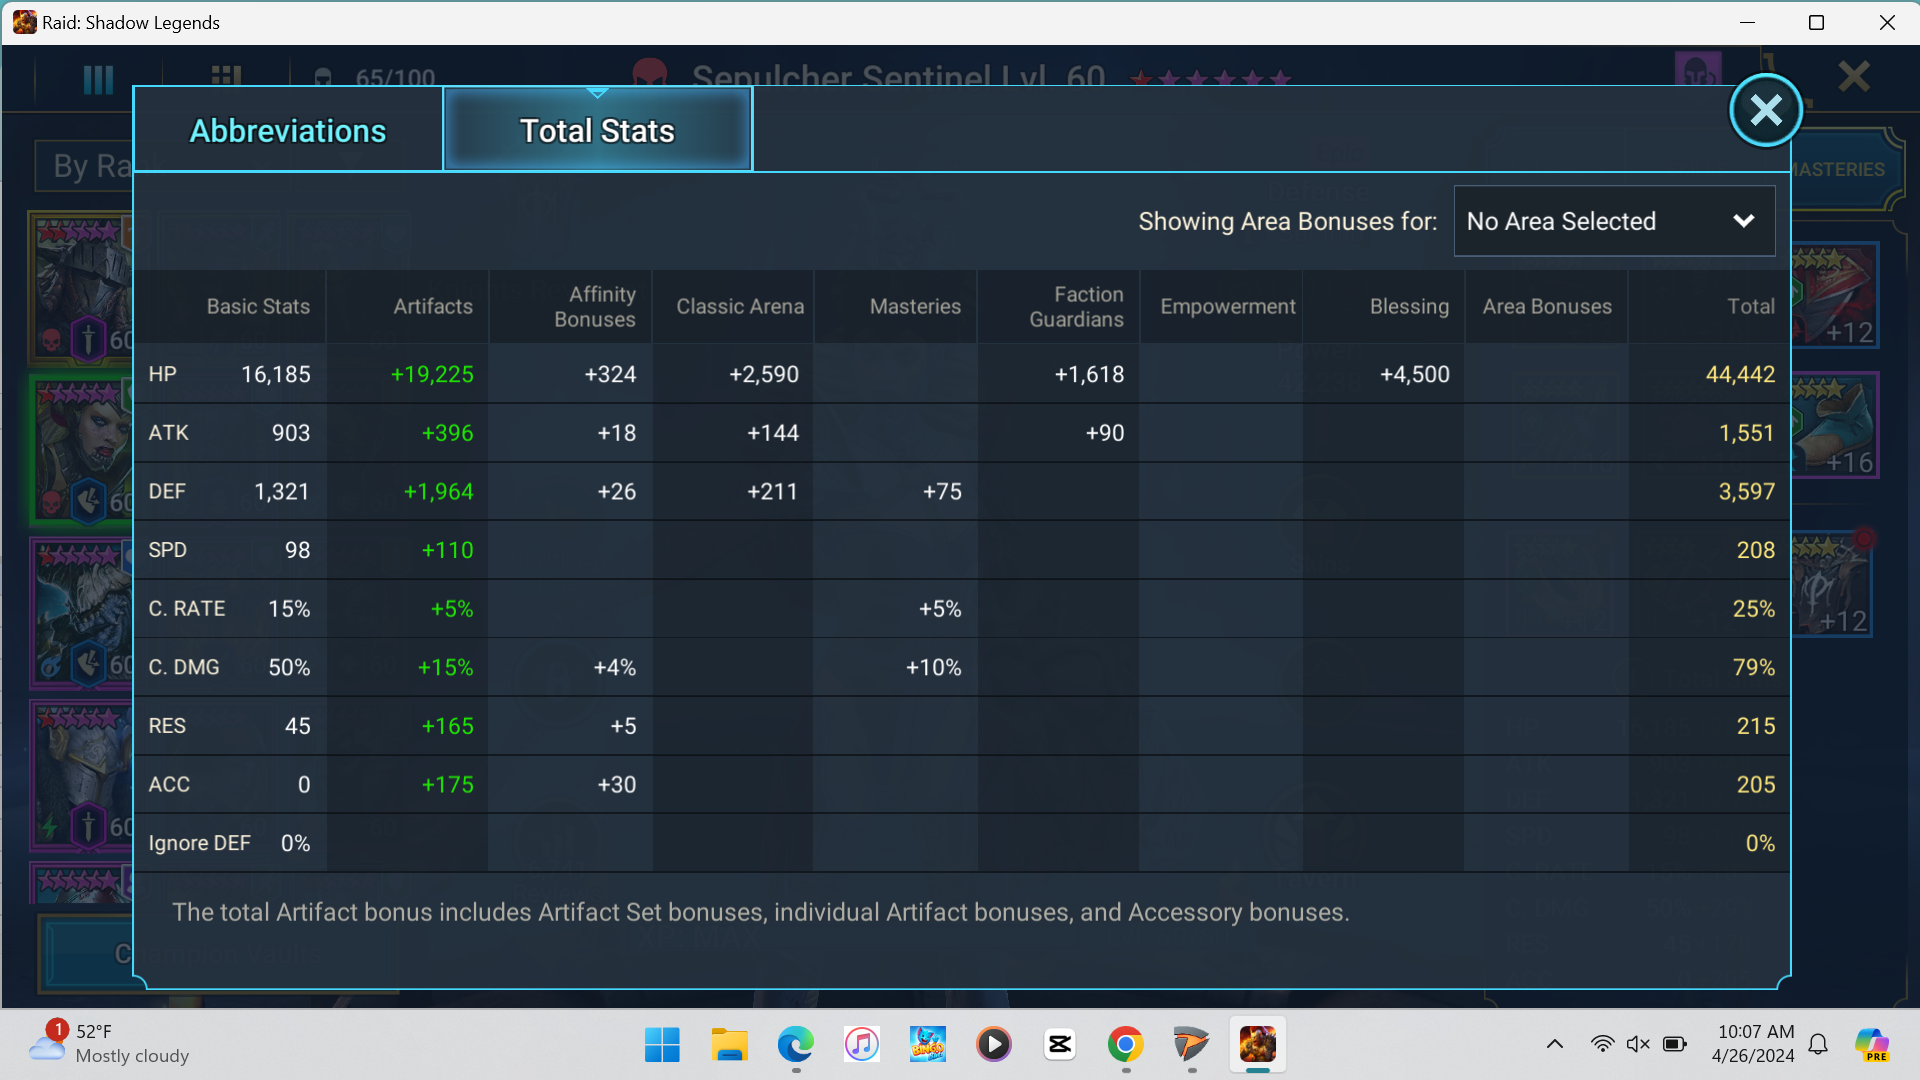The image size is (1920, 1080).
Task: Click the Raid Shadow Legends taskbar icon
Action: click(1257, 1045)
